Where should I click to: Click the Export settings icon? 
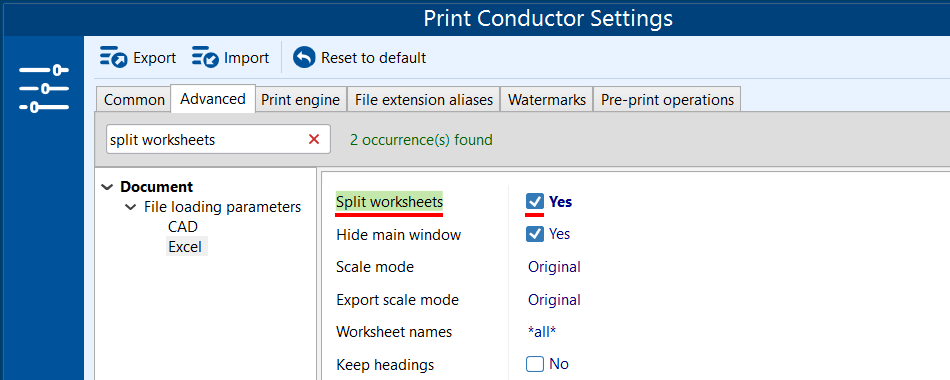113,58
